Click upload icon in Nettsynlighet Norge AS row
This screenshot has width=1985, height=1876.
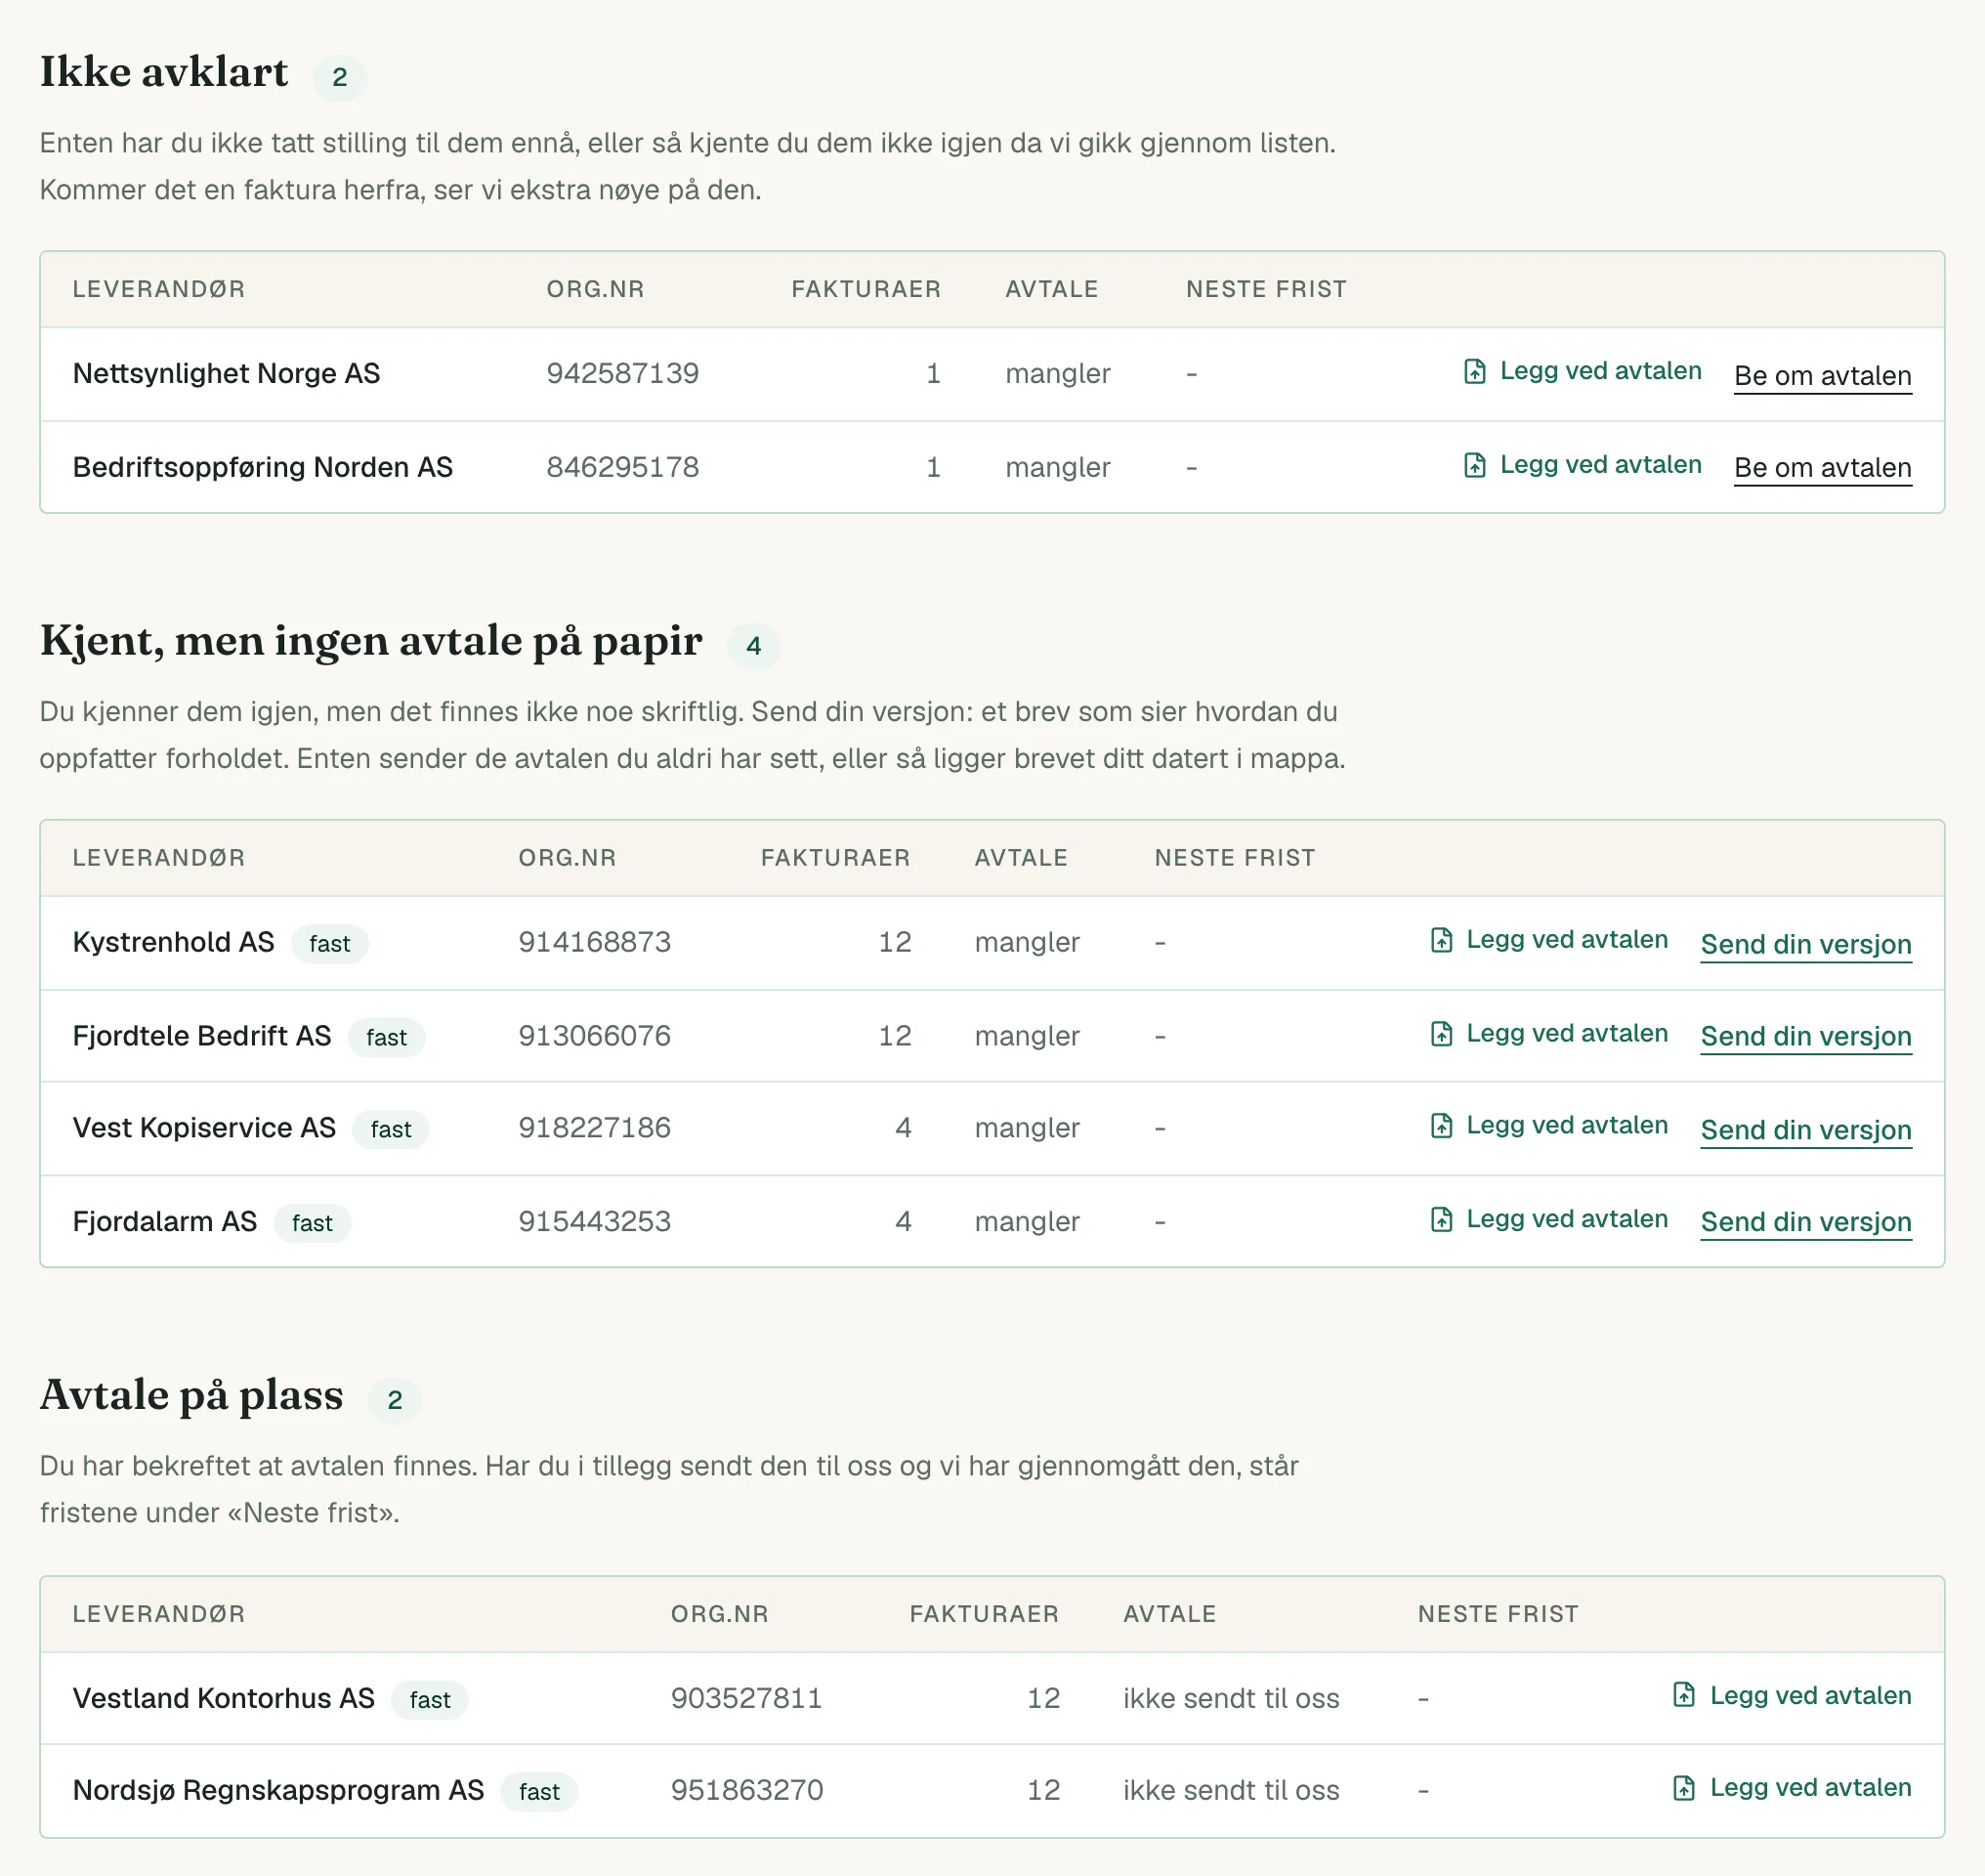click(x=1474, y=371)
